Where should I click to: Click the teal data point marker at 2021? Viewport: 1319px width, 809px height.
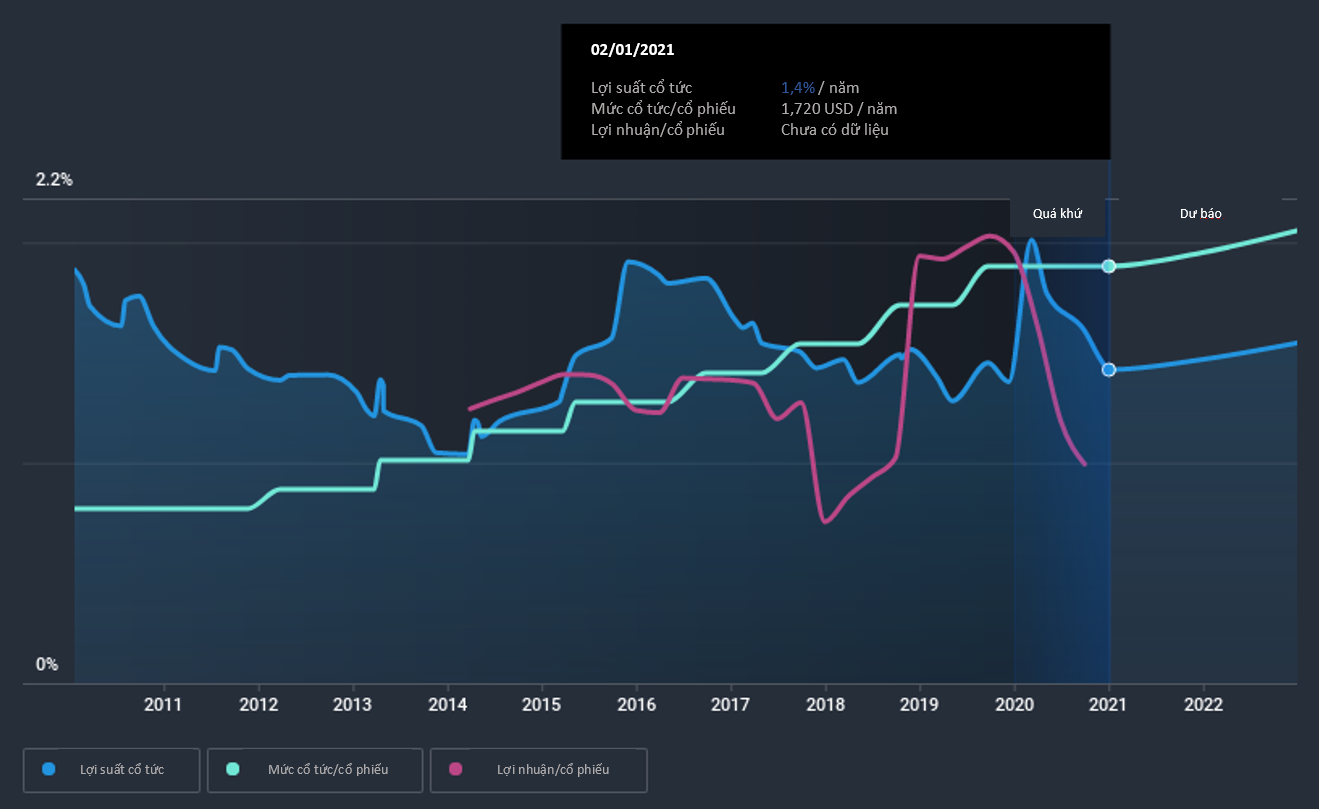(x=1108, y=266)
